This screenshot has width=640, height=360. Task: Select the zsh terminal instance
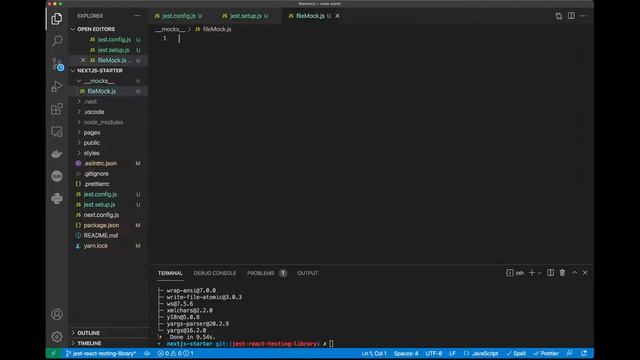click(x=515, y=273)
